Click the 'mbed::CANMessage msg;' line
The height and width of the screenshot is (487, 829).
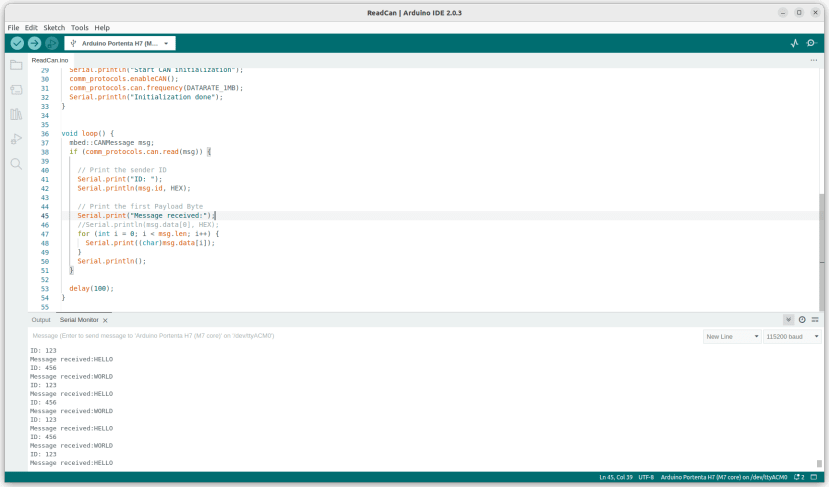112,143
